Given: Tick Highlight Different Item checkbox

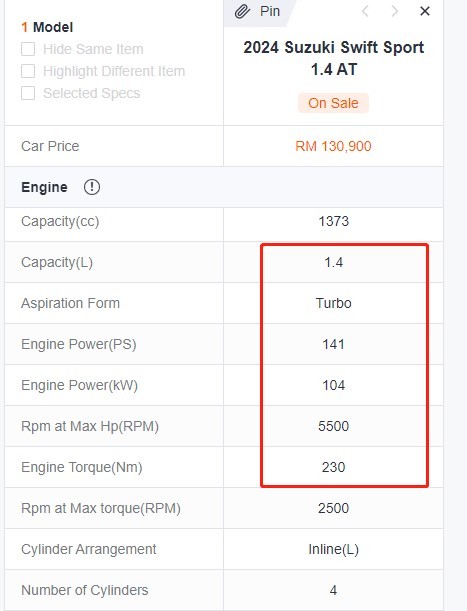Looking at the screenshot, I should point(28,71).
